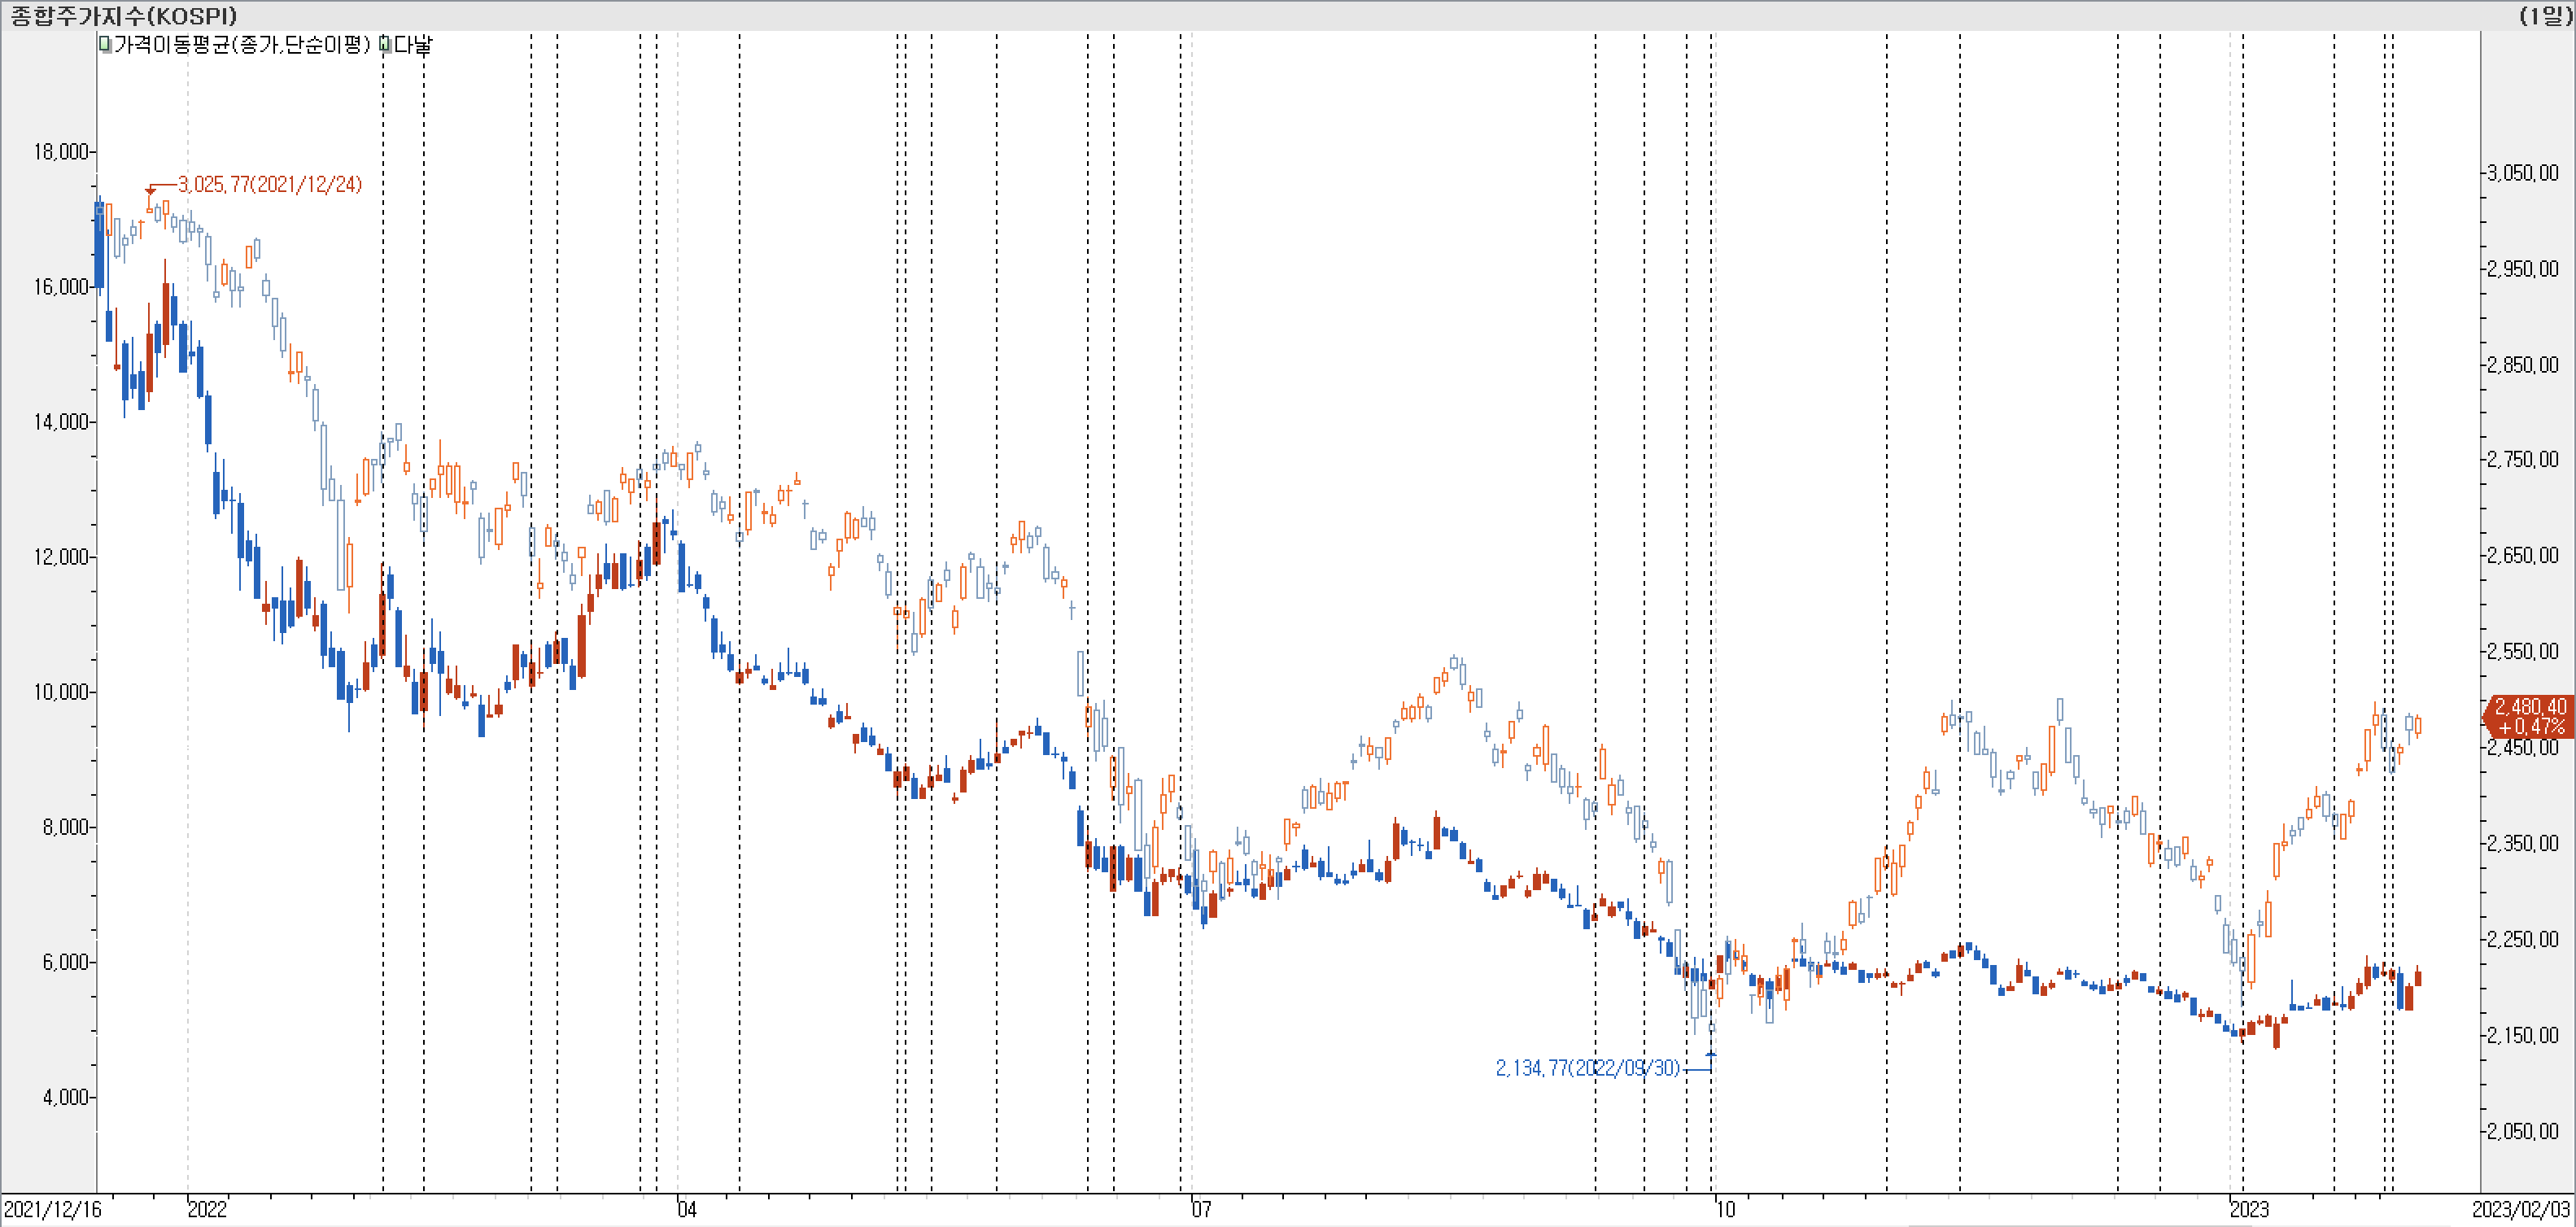2576x1227 pixels.
Task: Click the red high-price arrow marker
Action: pos(150,190)
